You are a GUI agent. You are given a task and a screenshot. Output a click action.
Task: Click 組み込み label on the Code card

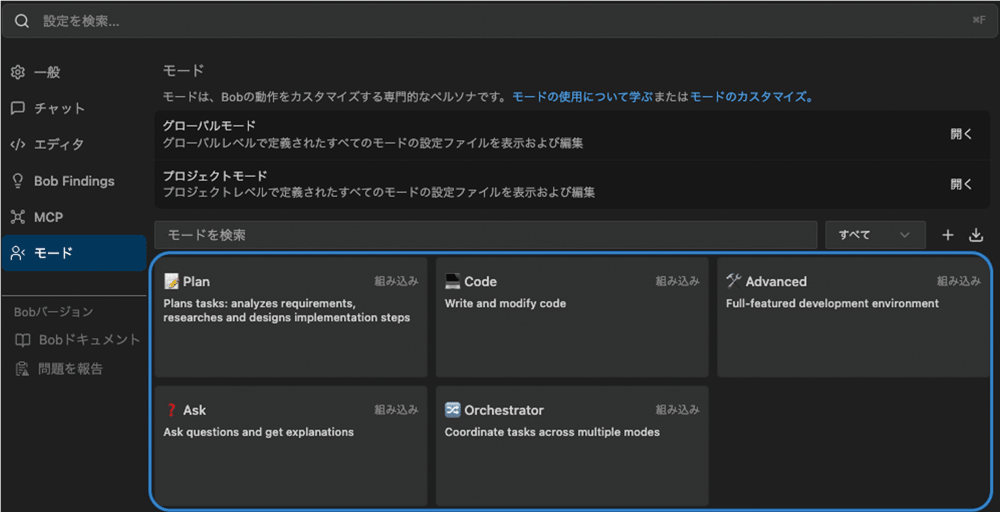(x=677, y=281)
